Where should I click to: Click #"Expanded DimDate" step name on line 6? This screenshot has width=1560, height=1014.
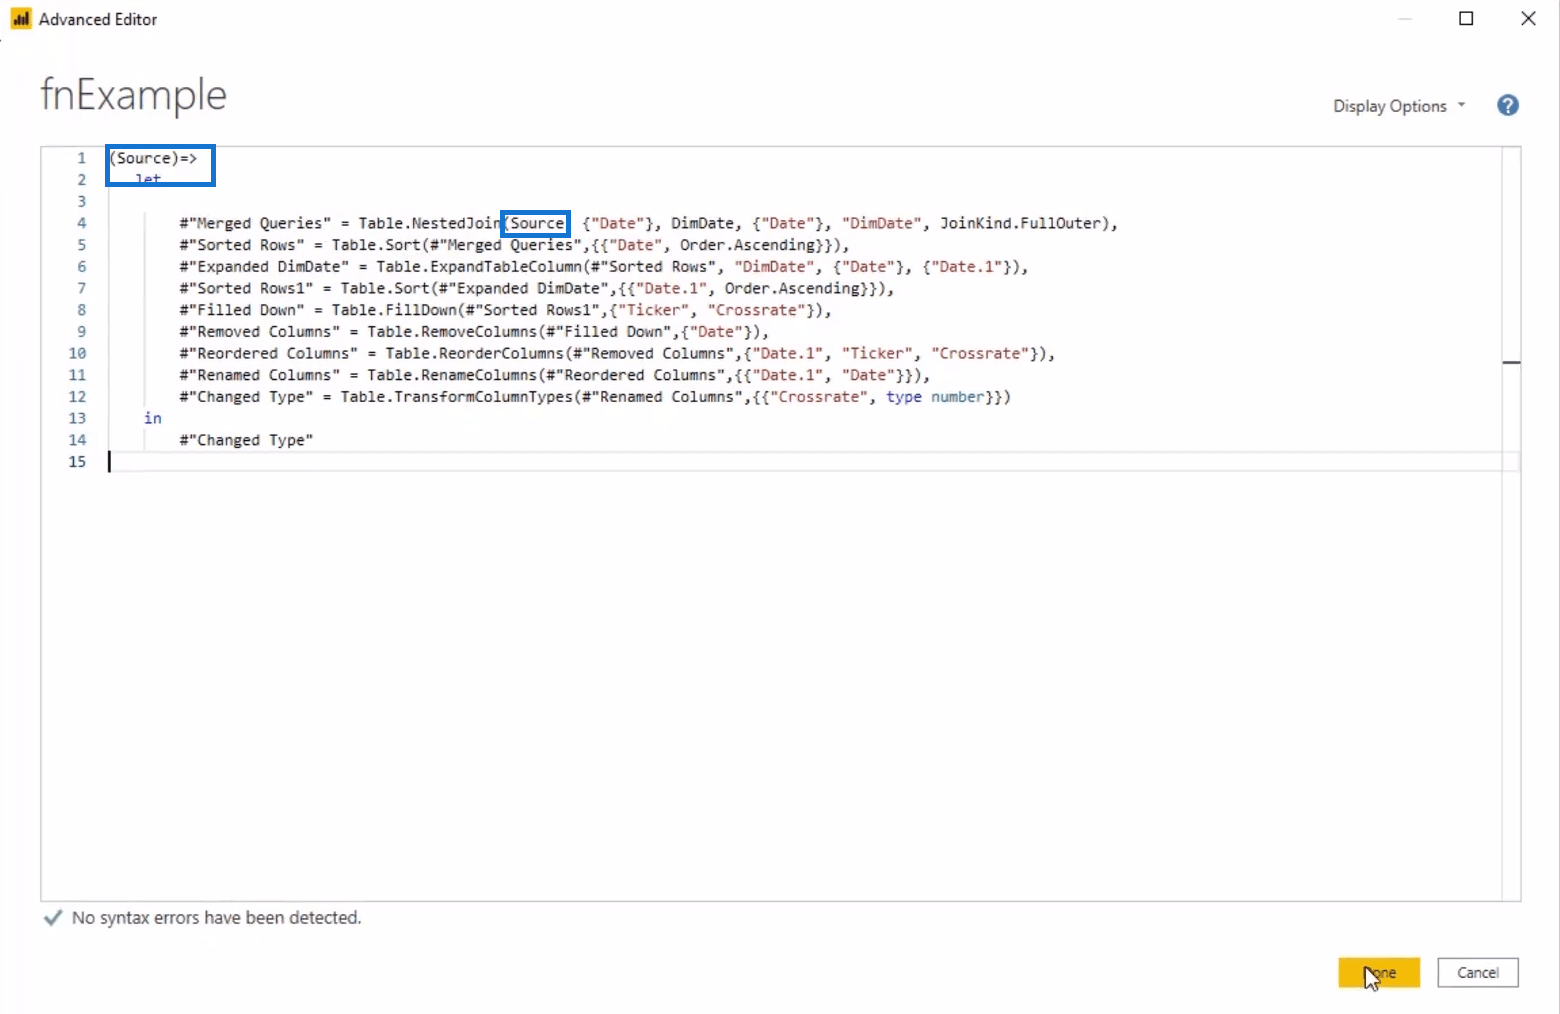264,267
